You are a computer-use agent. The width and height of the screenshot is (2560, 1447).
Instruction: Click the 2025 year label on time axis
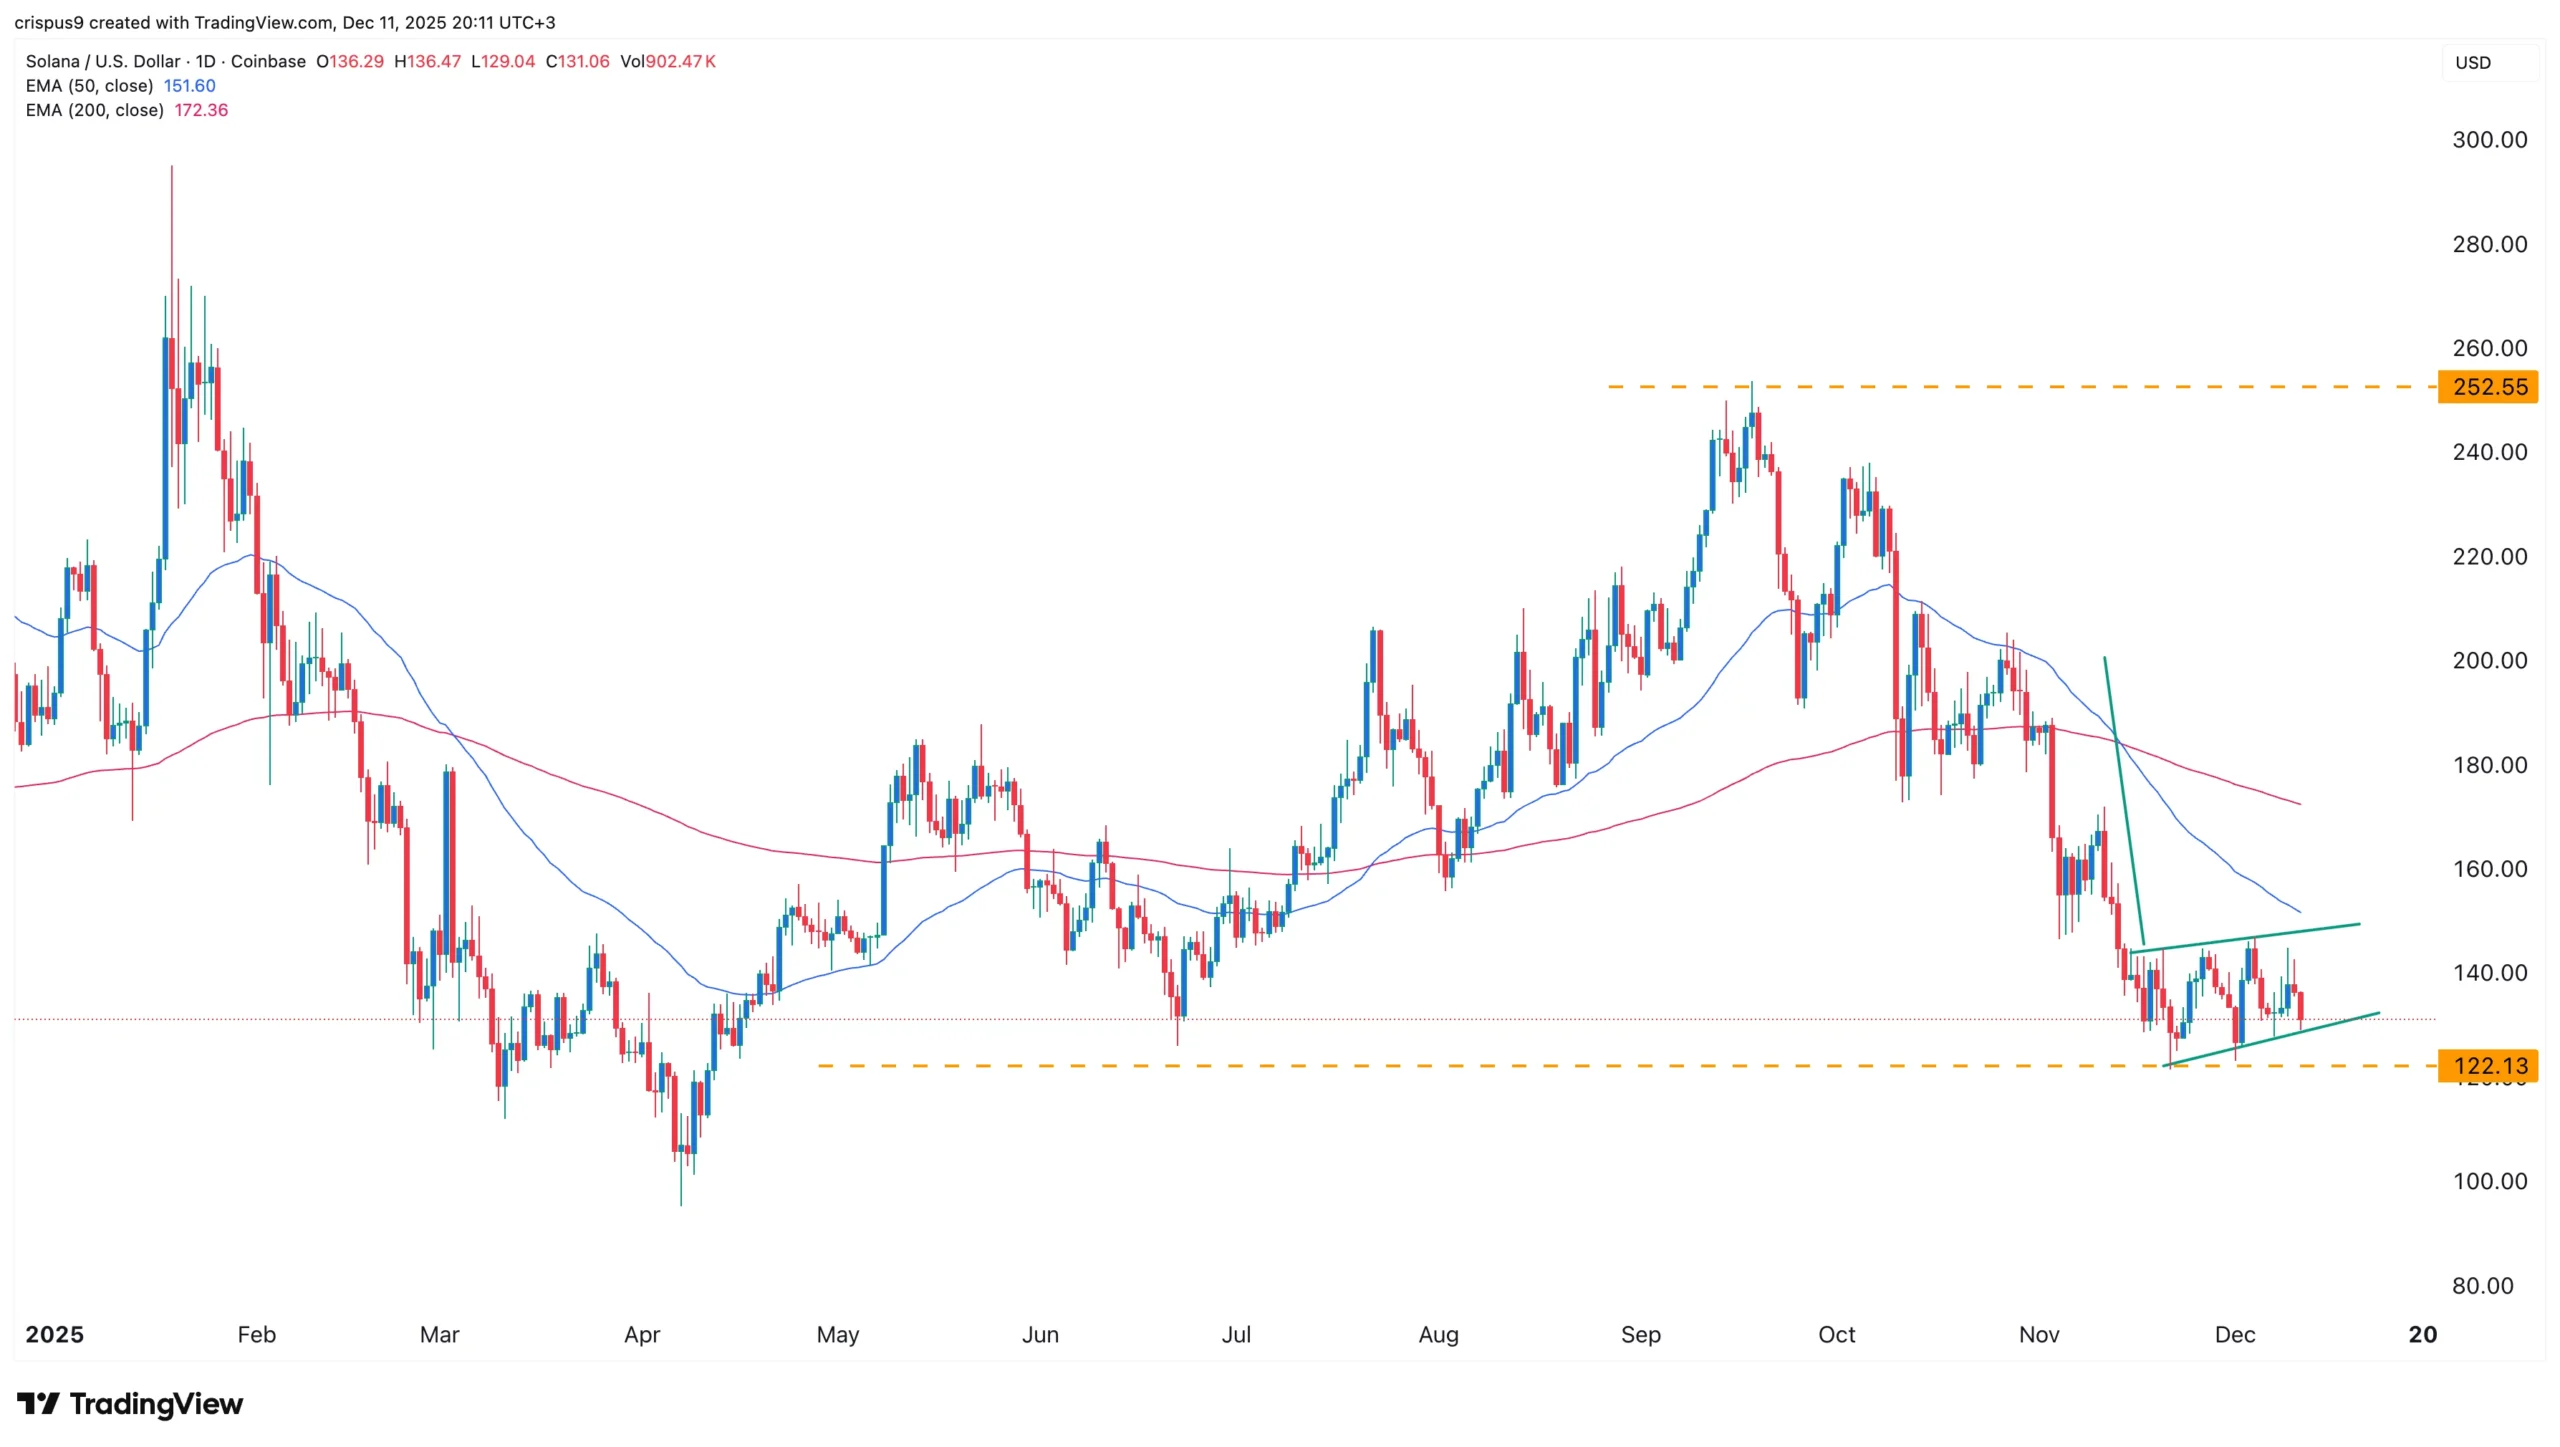[54, 1334]
